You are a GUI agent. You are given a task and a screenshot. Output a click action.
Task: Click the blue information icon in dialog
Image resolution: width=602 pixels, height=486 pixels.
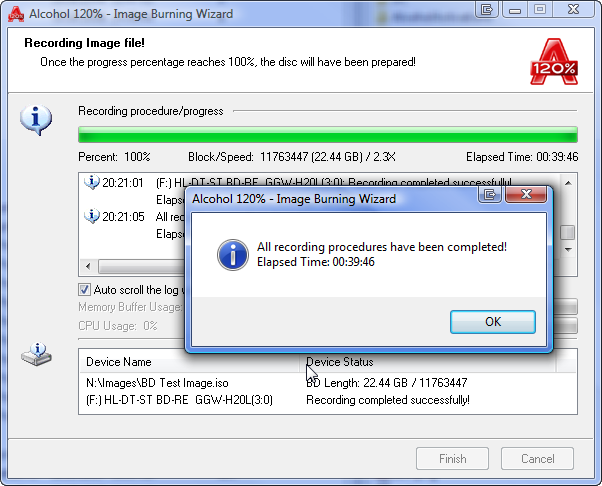pos(233,255)
